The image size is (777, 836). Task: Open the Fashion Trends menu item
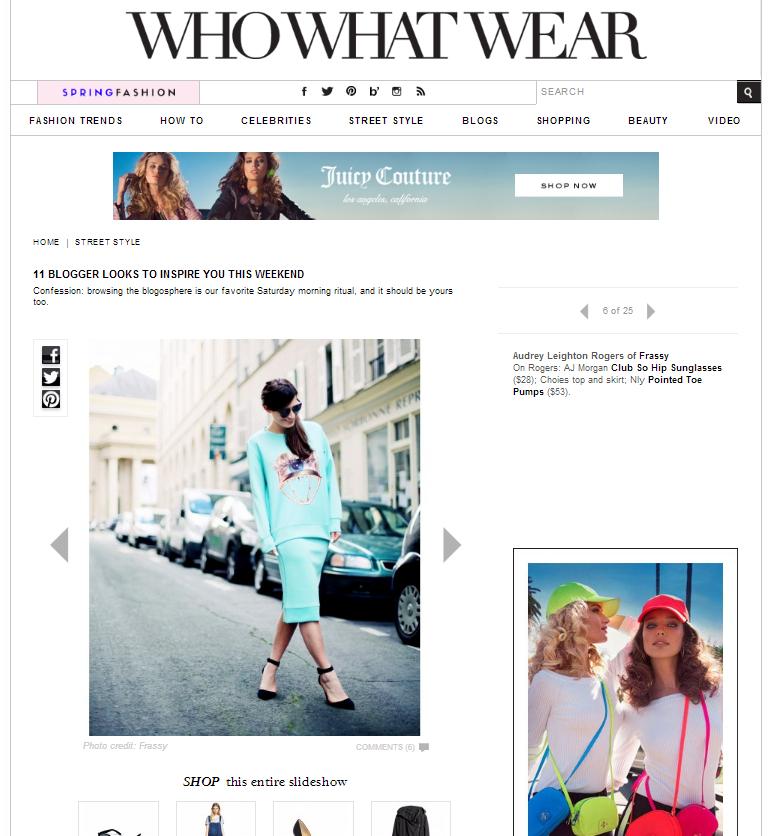point(76,120)
